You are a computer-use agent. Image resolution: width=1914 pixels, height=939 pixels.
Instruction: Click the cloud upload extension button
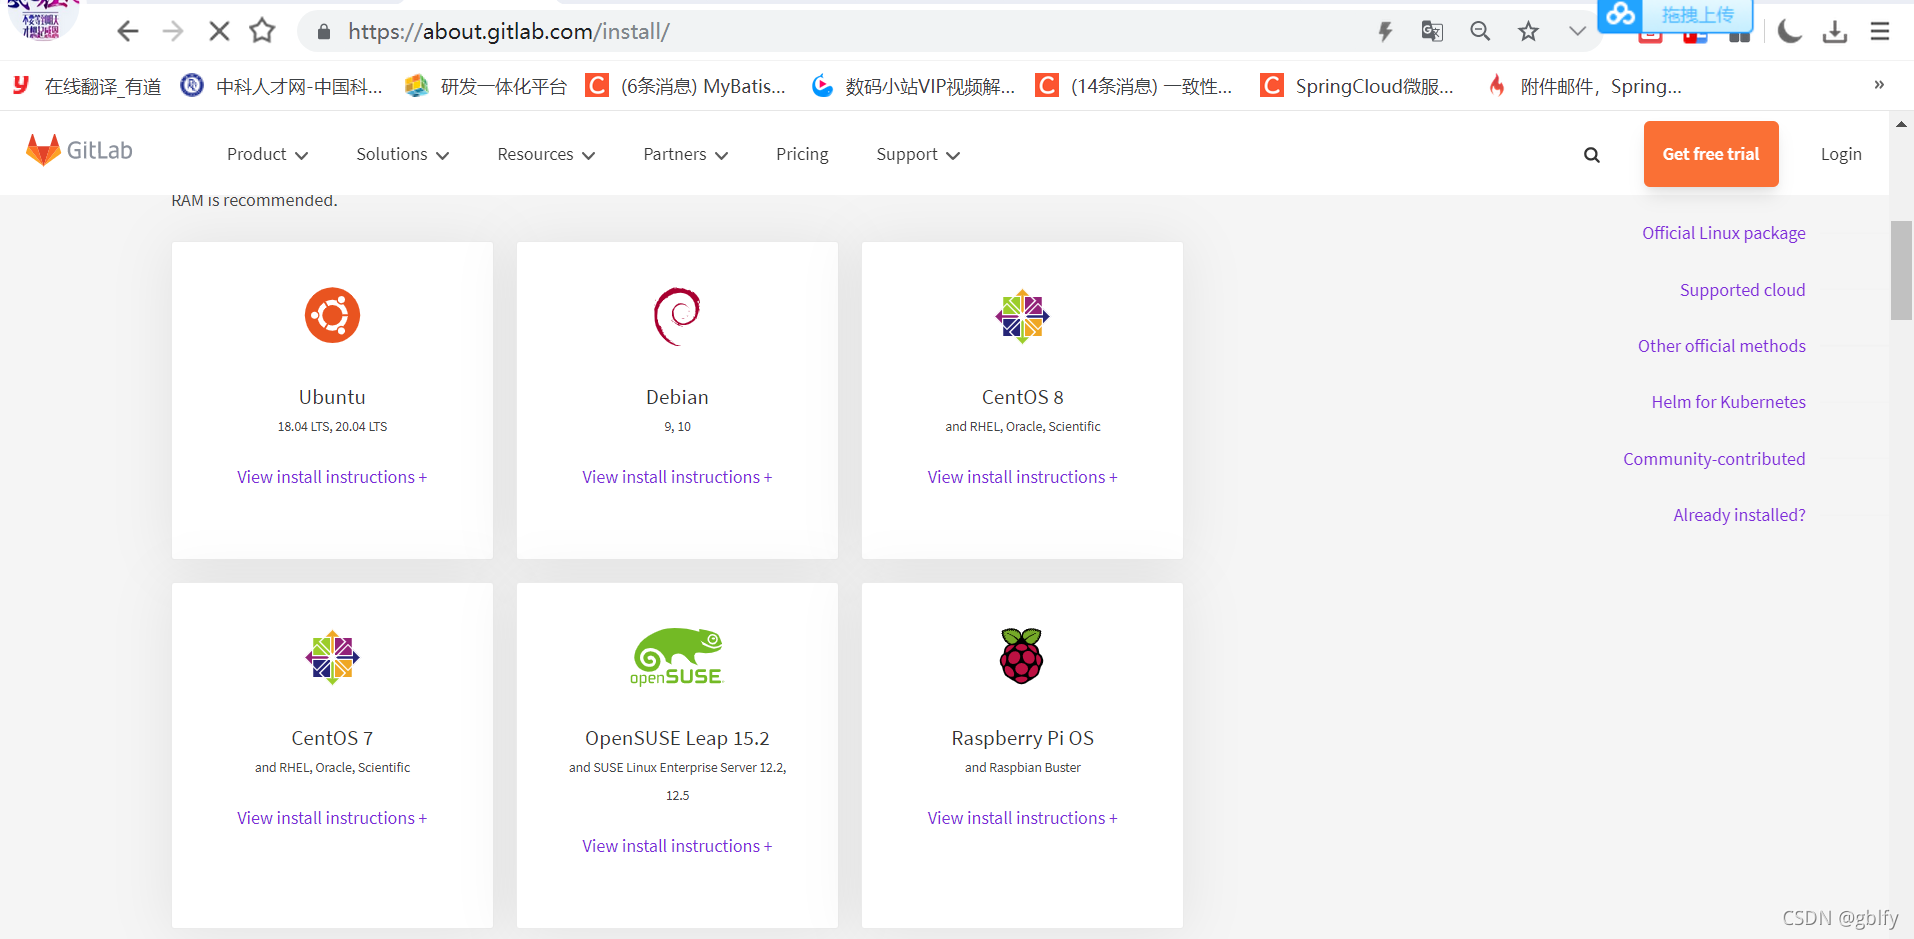click(1676, 15)
